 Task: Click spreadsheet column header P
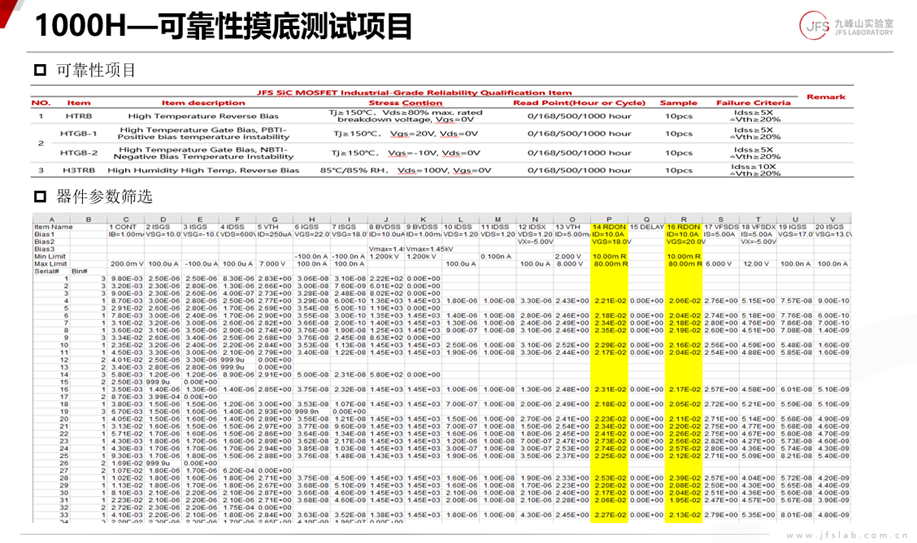coord(609,219)
